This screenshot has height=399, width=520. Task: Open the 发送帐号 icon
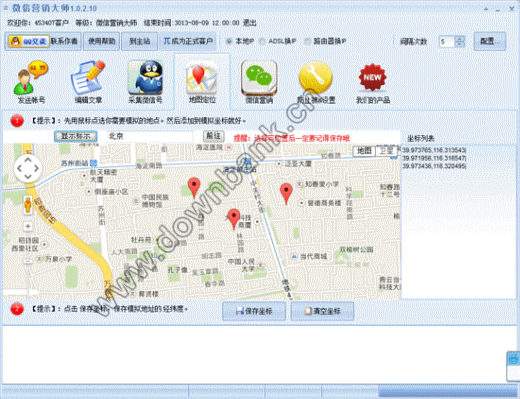(x=31, y=82)
